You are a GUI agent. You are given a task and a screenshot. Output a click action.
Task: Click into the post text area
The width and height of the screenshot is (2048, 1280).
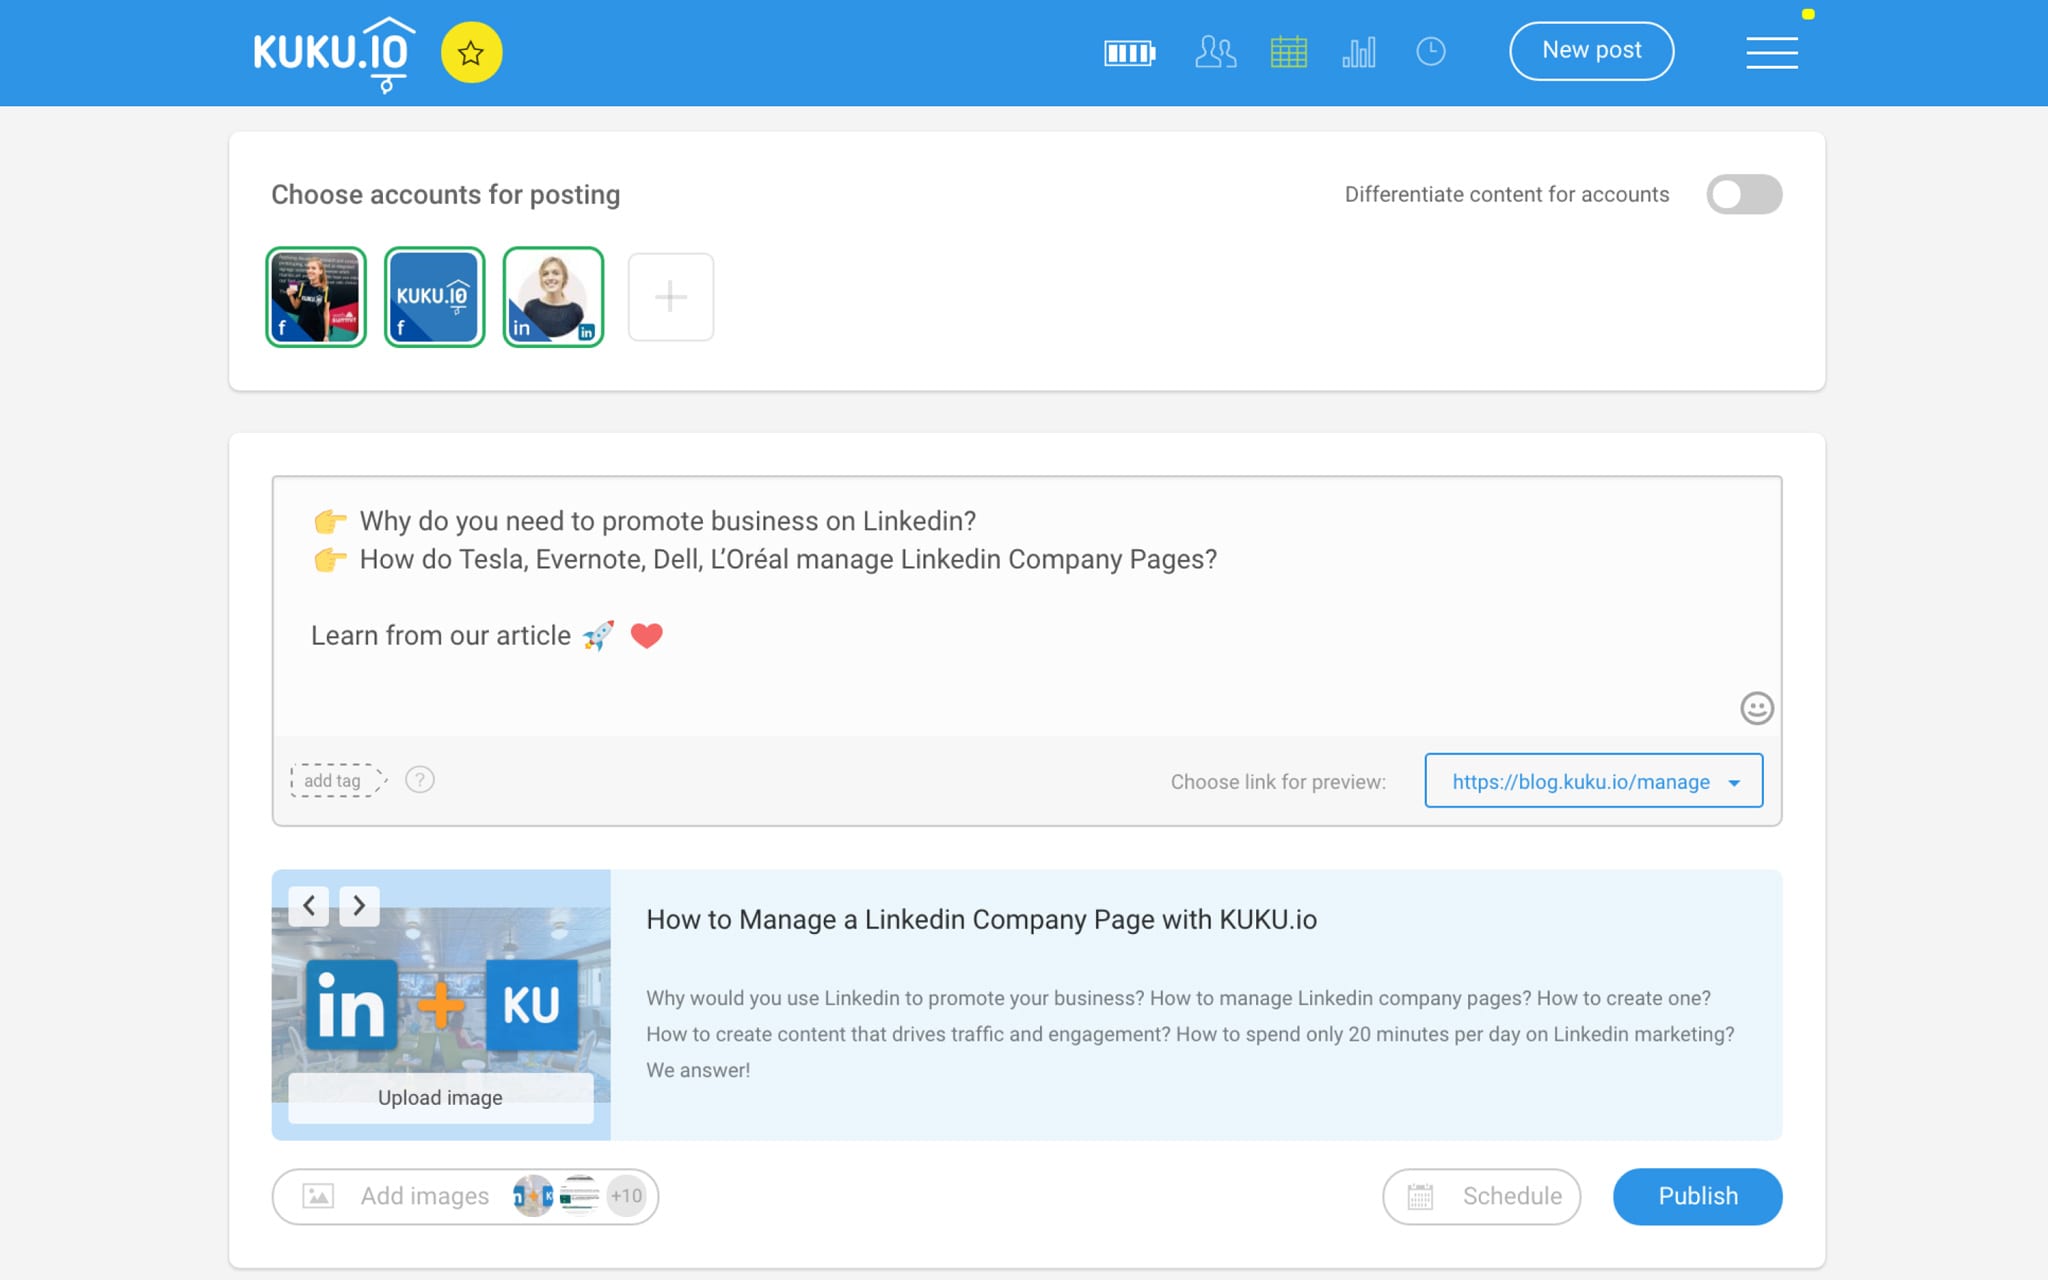coord(1026,606)
